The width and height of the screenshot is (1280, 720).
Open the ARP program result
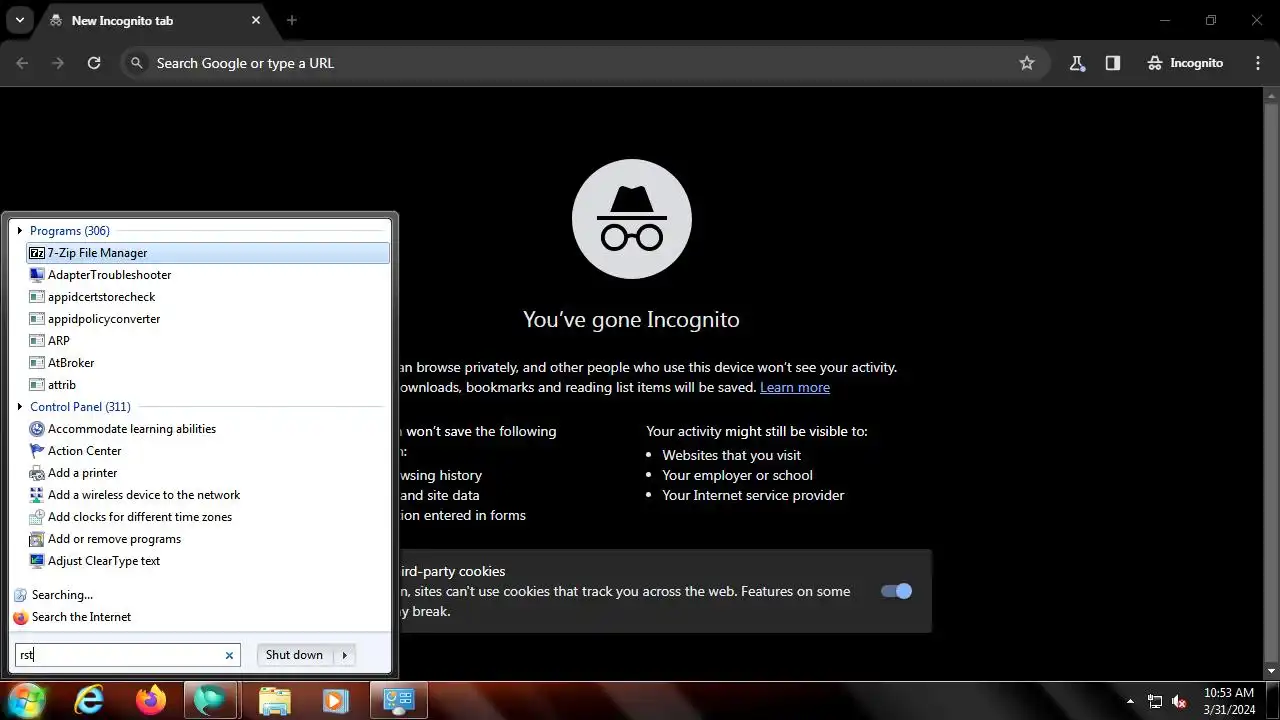pos(207,341)
